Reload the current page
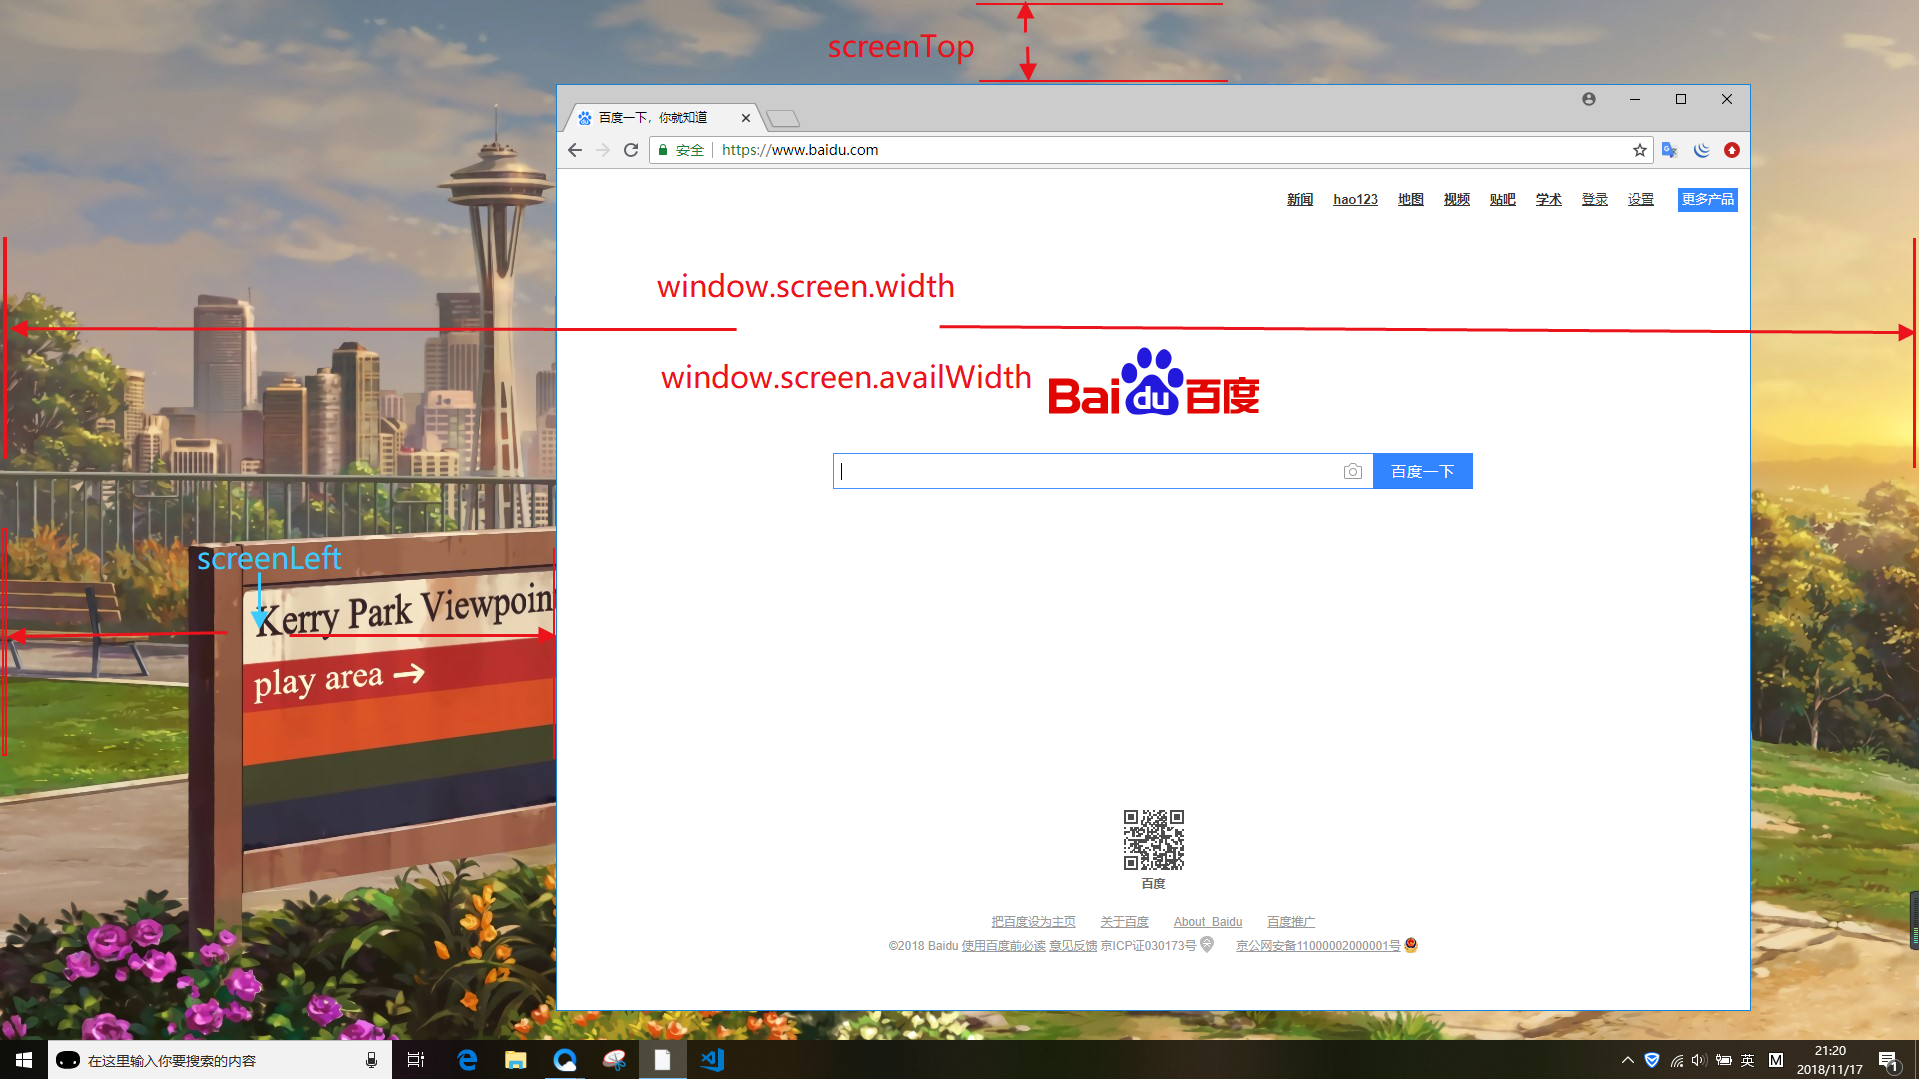 (631, 150)
